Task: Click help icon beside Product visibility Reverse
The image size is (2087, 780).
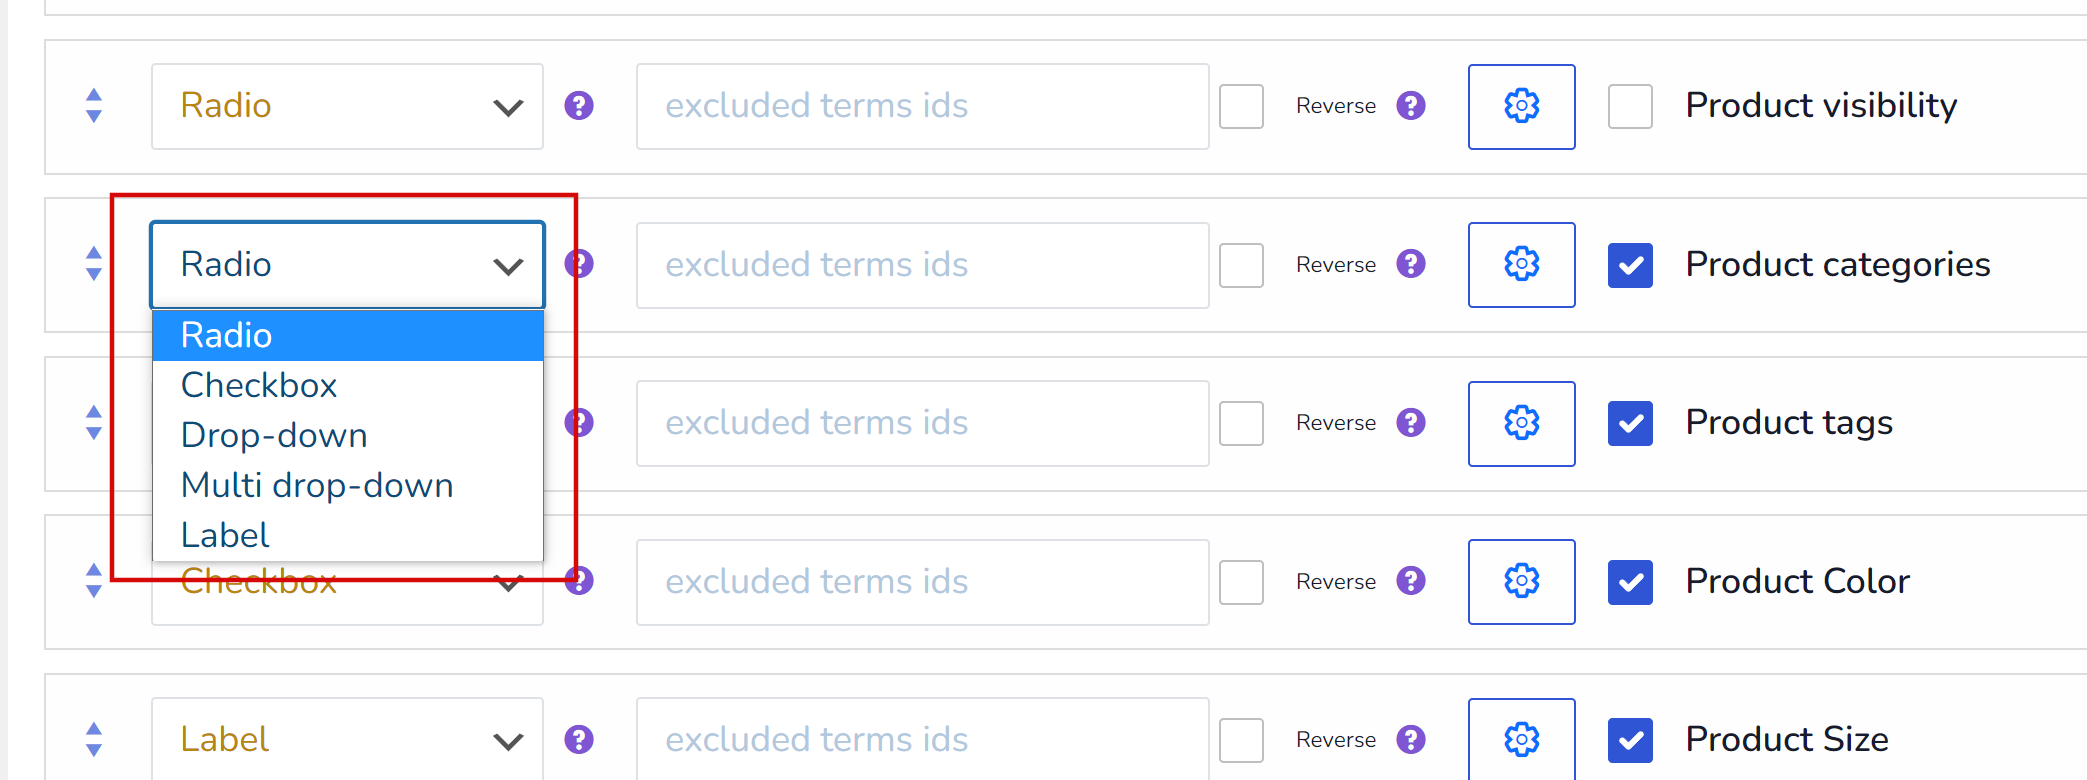Action: [1411, 106]
